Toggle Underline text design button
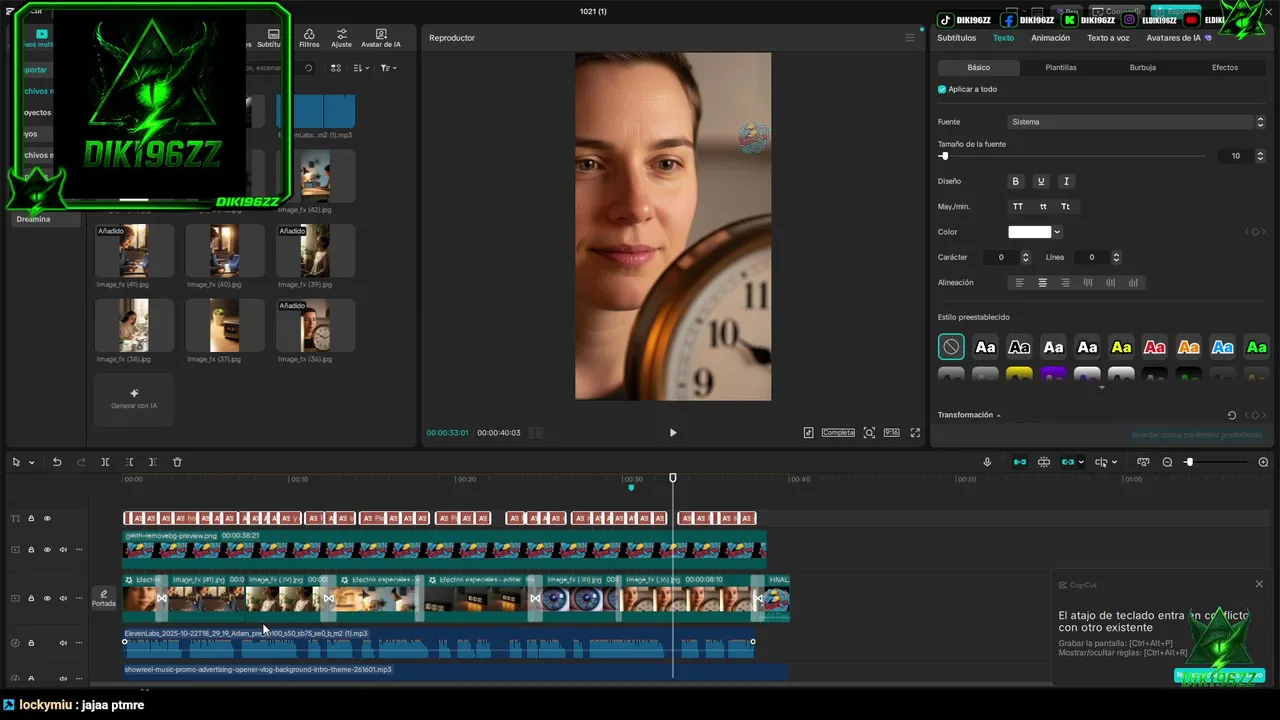This screenshot has width=1280, height=720. [1041, 181]
